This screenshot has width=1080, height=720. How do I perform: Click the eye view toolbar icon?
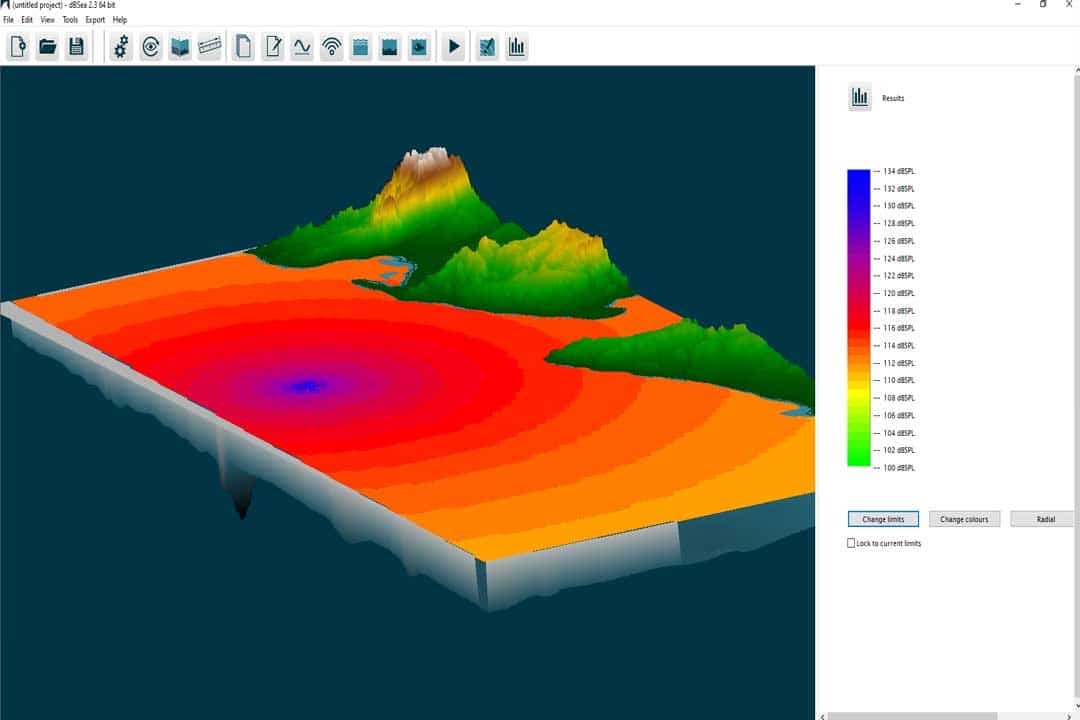click(151, 46)
